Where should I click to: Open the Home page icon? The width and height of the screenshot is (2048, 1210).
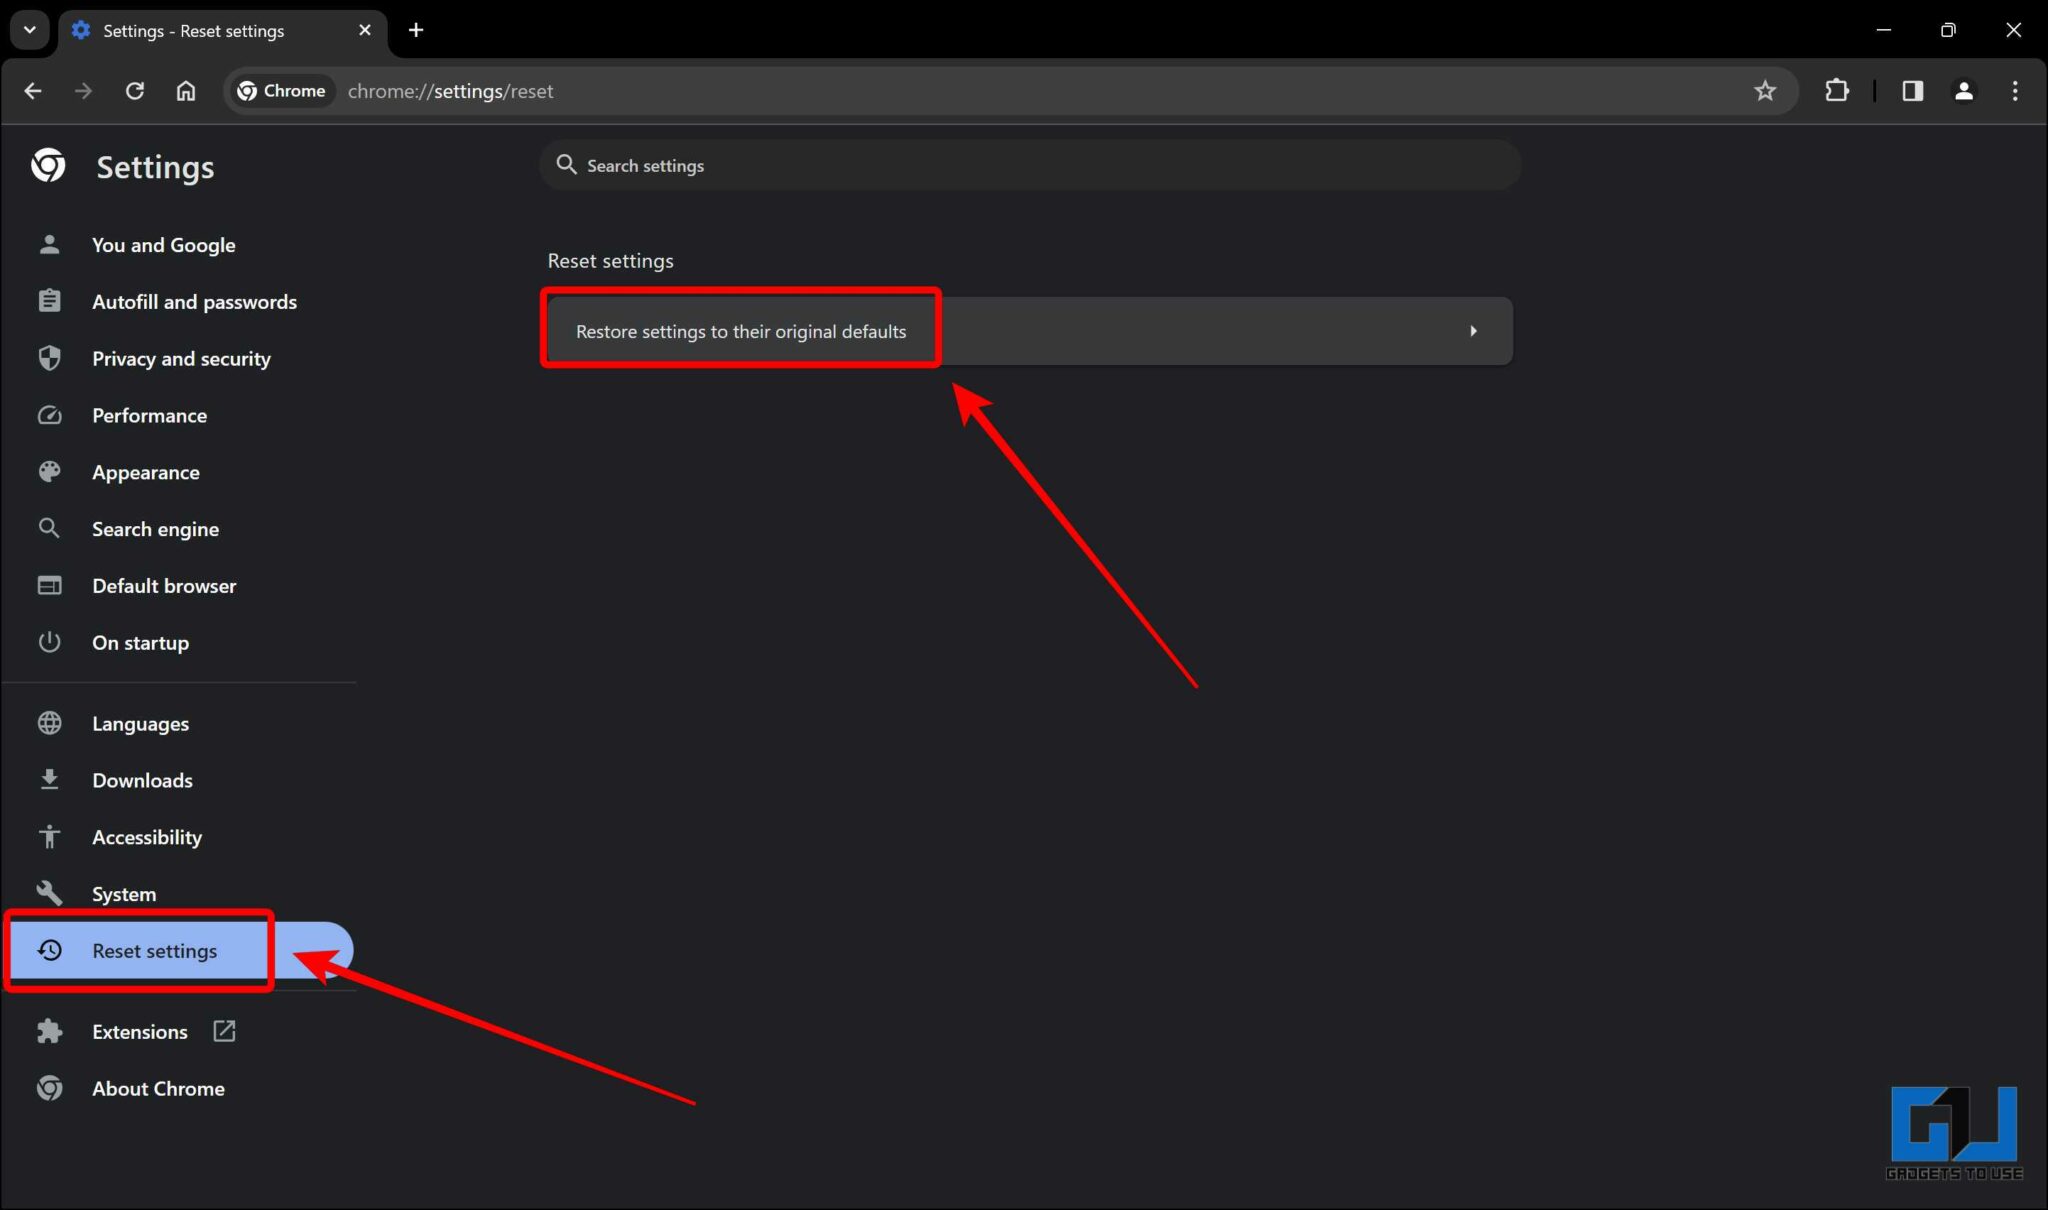(x=186, y=90)
